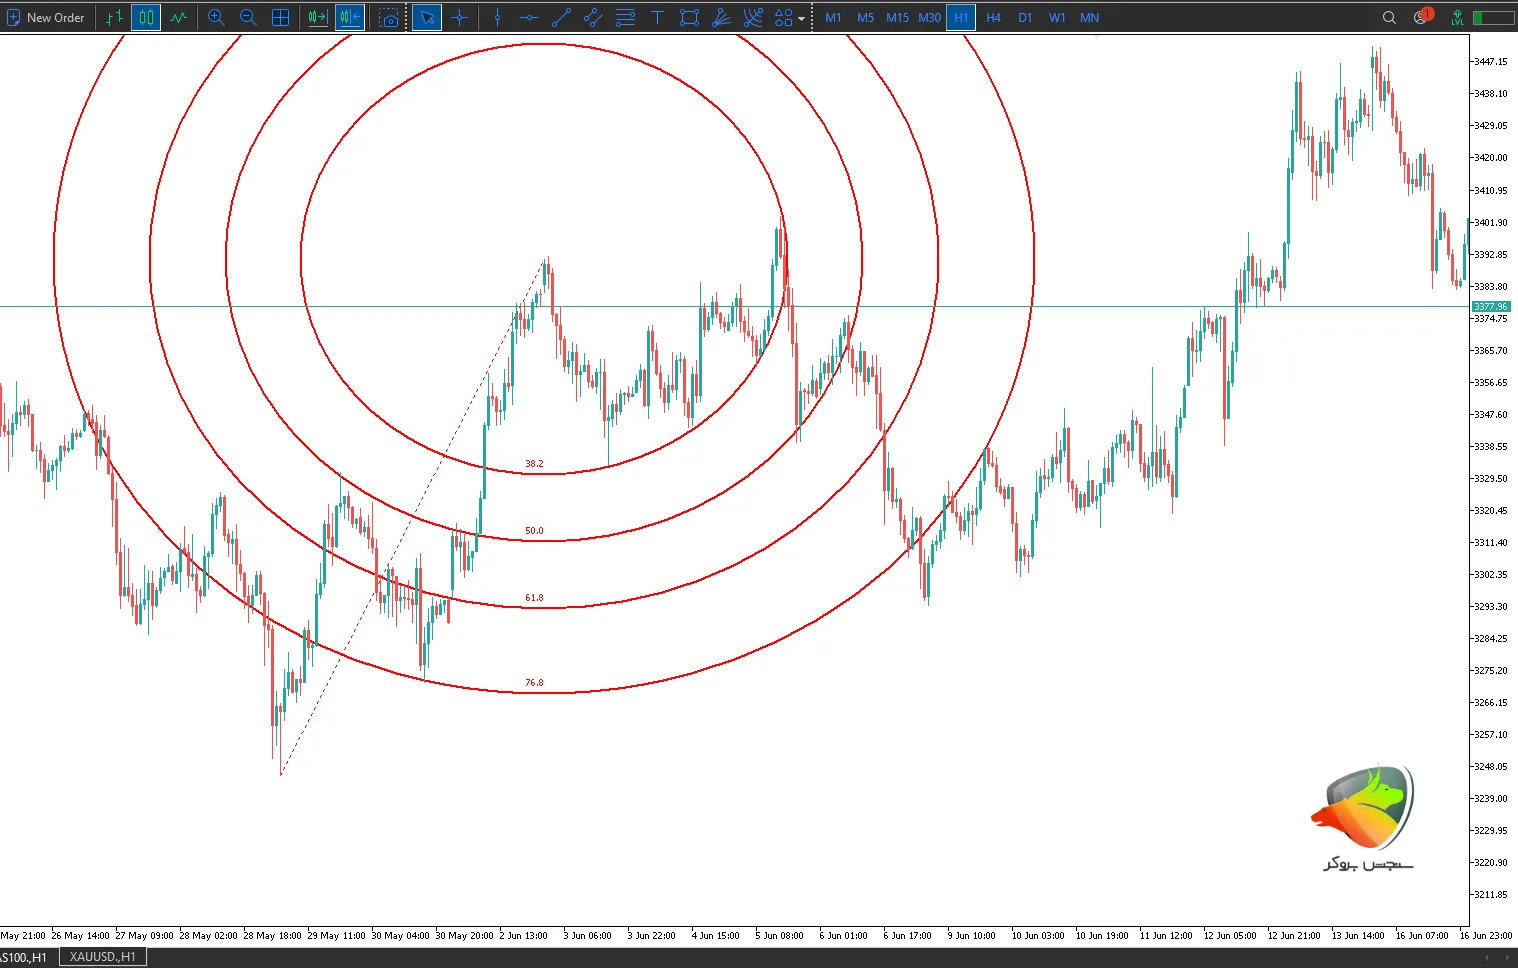The height and width of the screenshot is (968, 1518).
Task: Click the 38.2 Fibonacci arc label
Action: pos(534,464)
